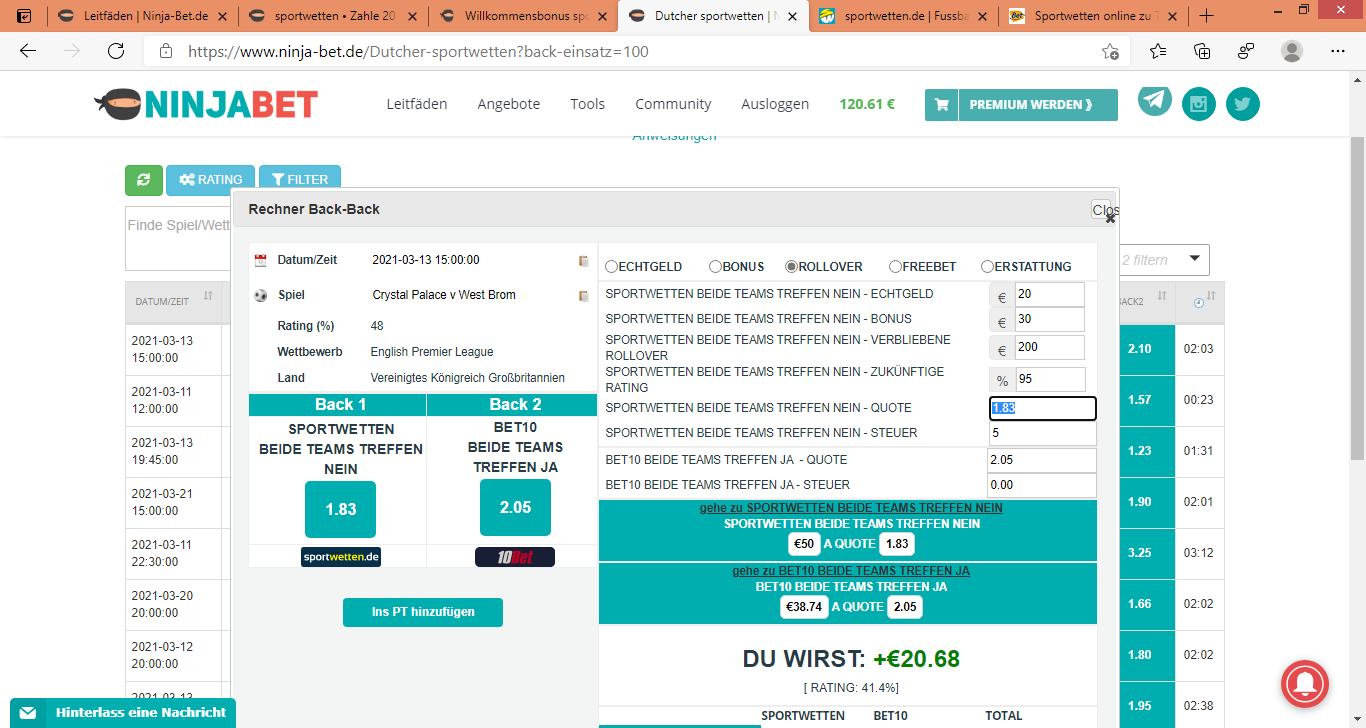The width and height of the screenshot is (1366, 728).
Task: Edit the BONUS amount field 30
Action: (1050, 320)
